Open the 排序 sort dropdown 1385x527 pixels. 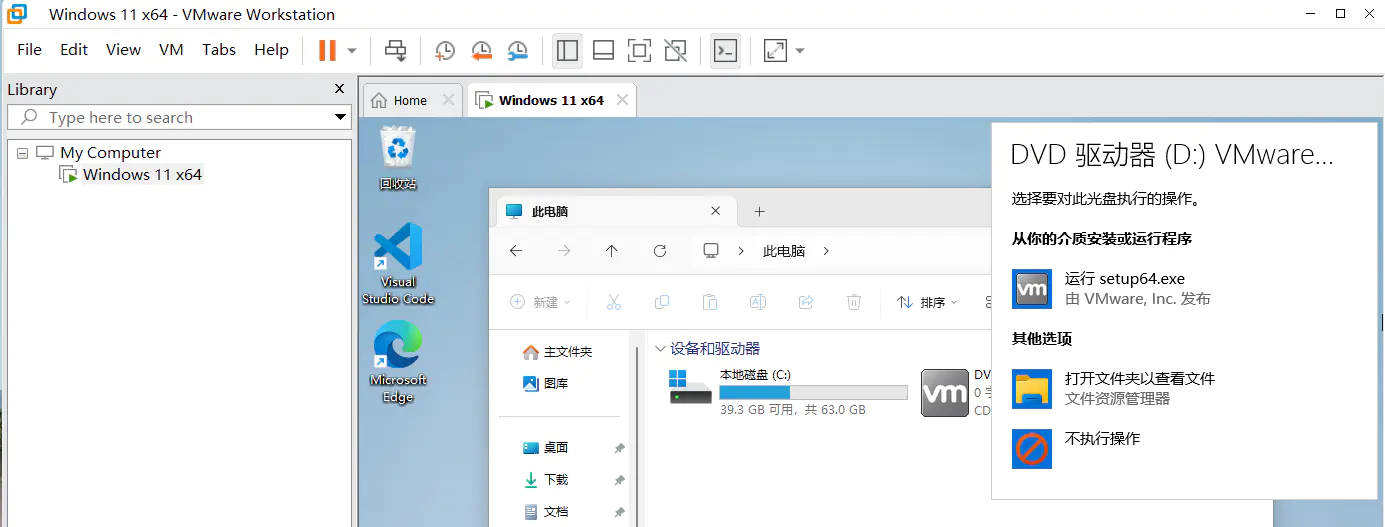click(x=927, y=302)
